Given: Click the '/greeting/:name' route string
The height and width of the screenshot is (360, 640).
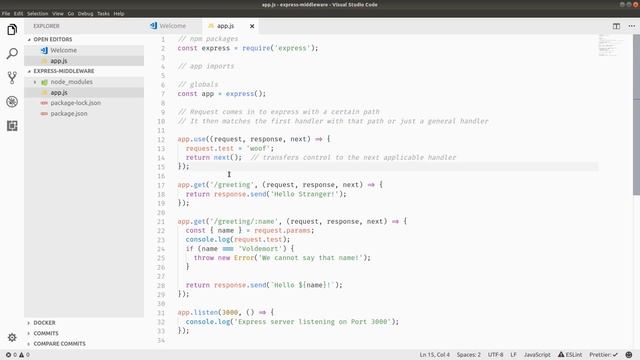Looking at the screenshot, I should click(244, 221).
